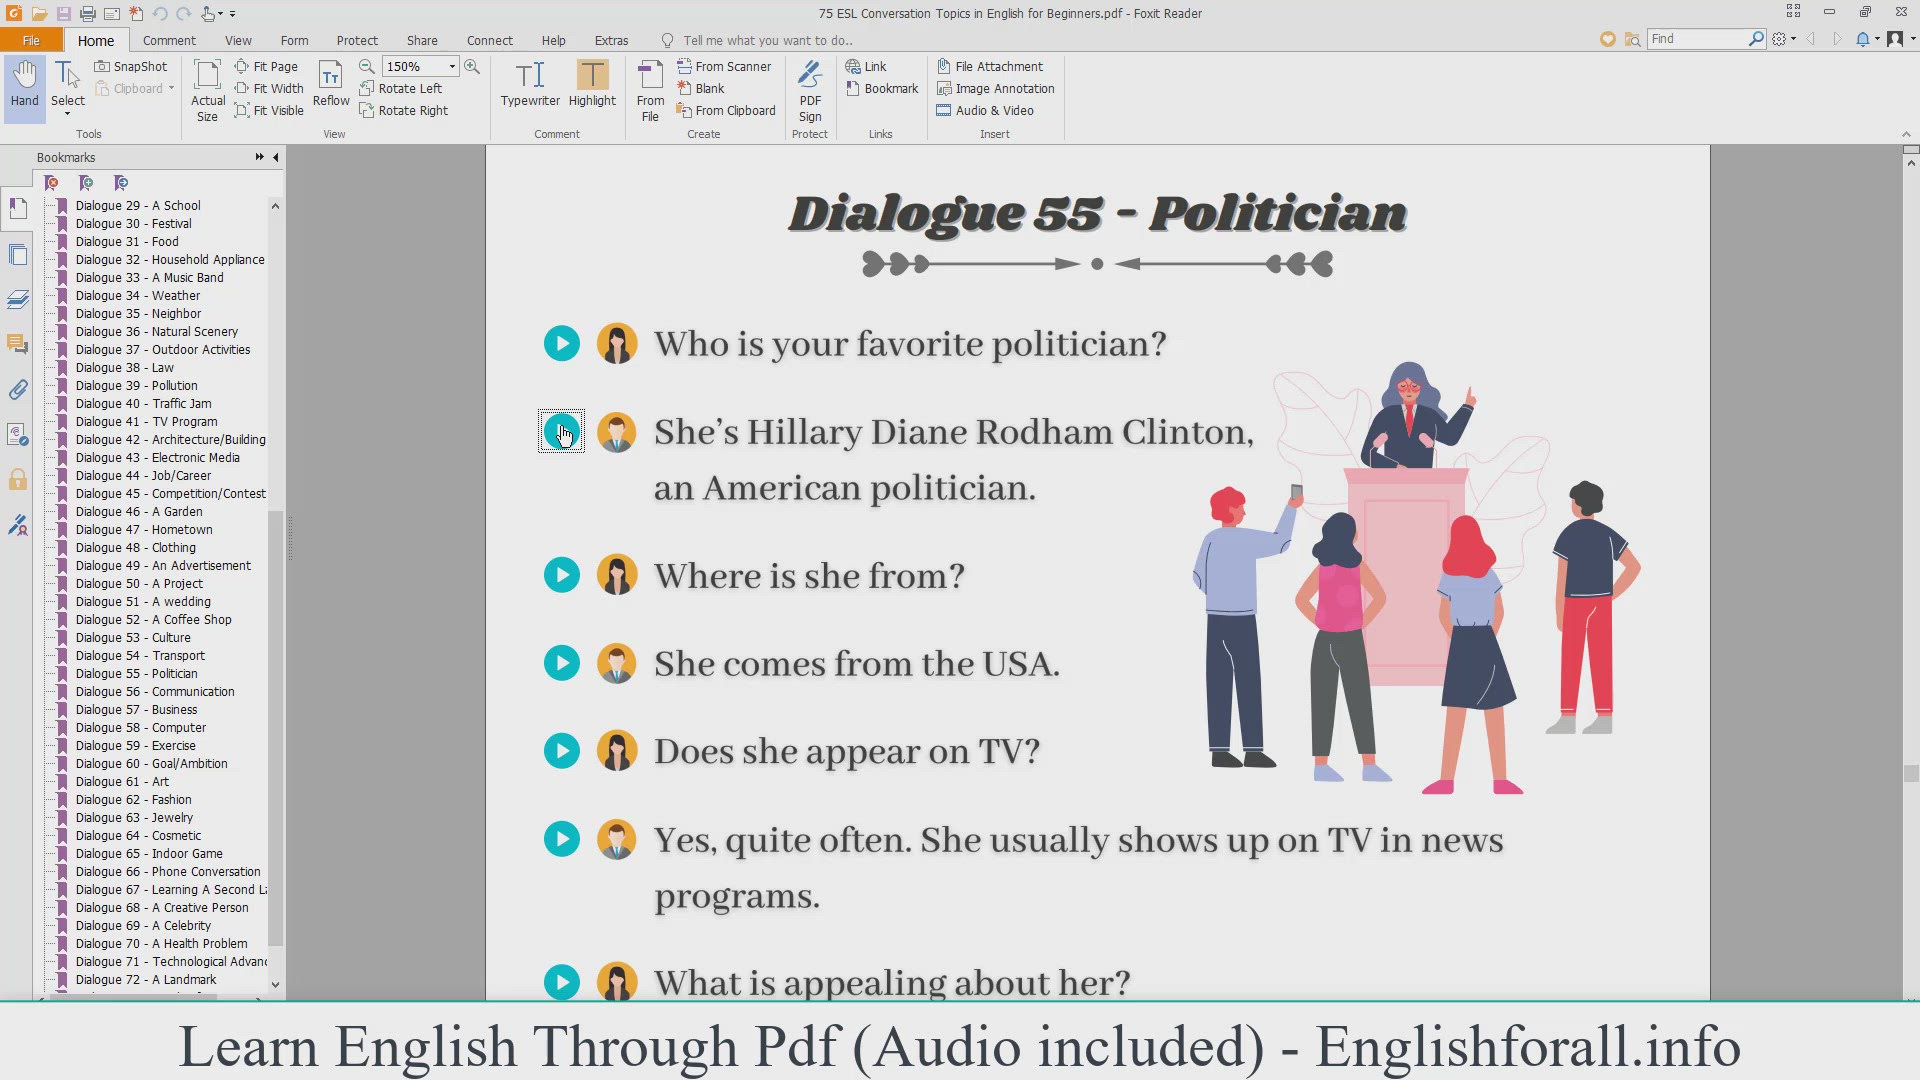
Task: Expand the Select tool dropdown arrow
Action: 68,115
